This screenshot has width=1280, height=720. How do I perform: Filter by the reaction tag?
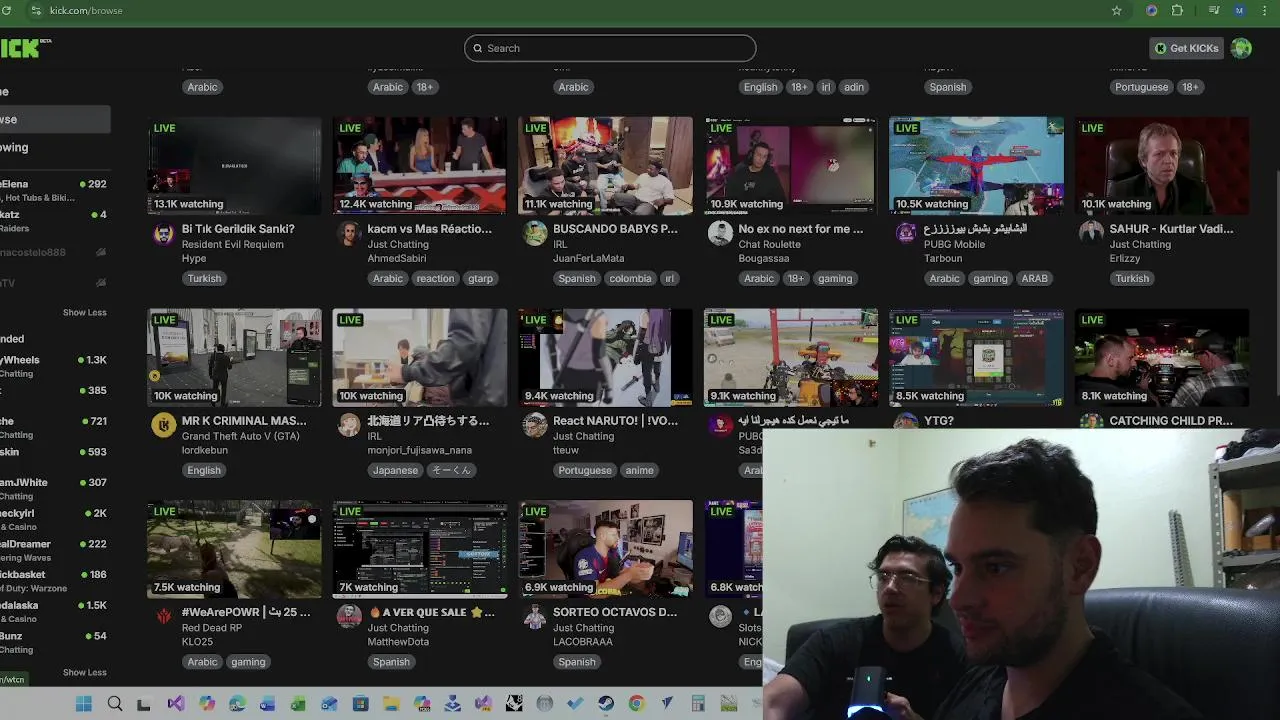435,278
